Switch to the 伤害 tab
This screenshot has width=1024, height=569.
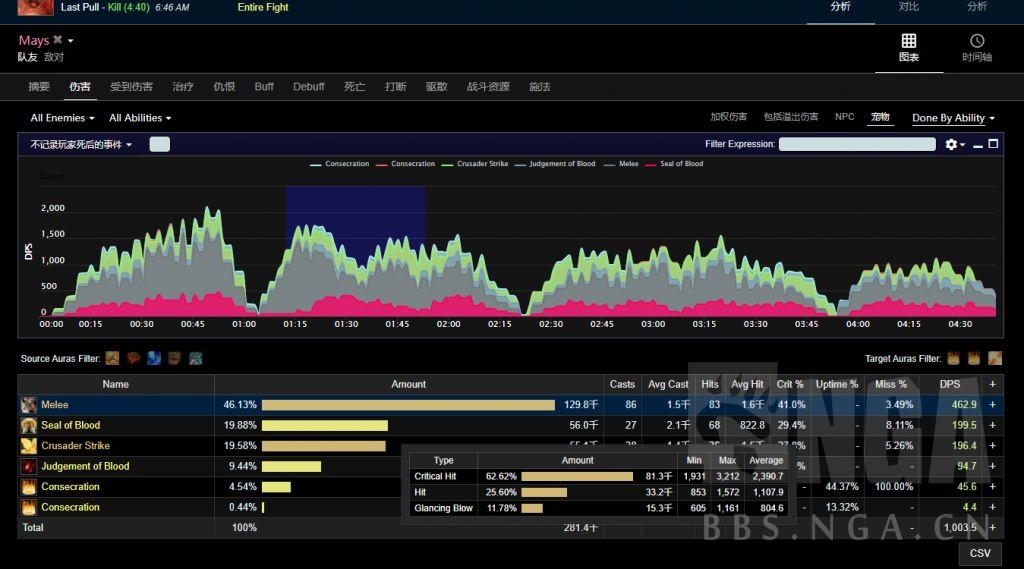[80, 86]
